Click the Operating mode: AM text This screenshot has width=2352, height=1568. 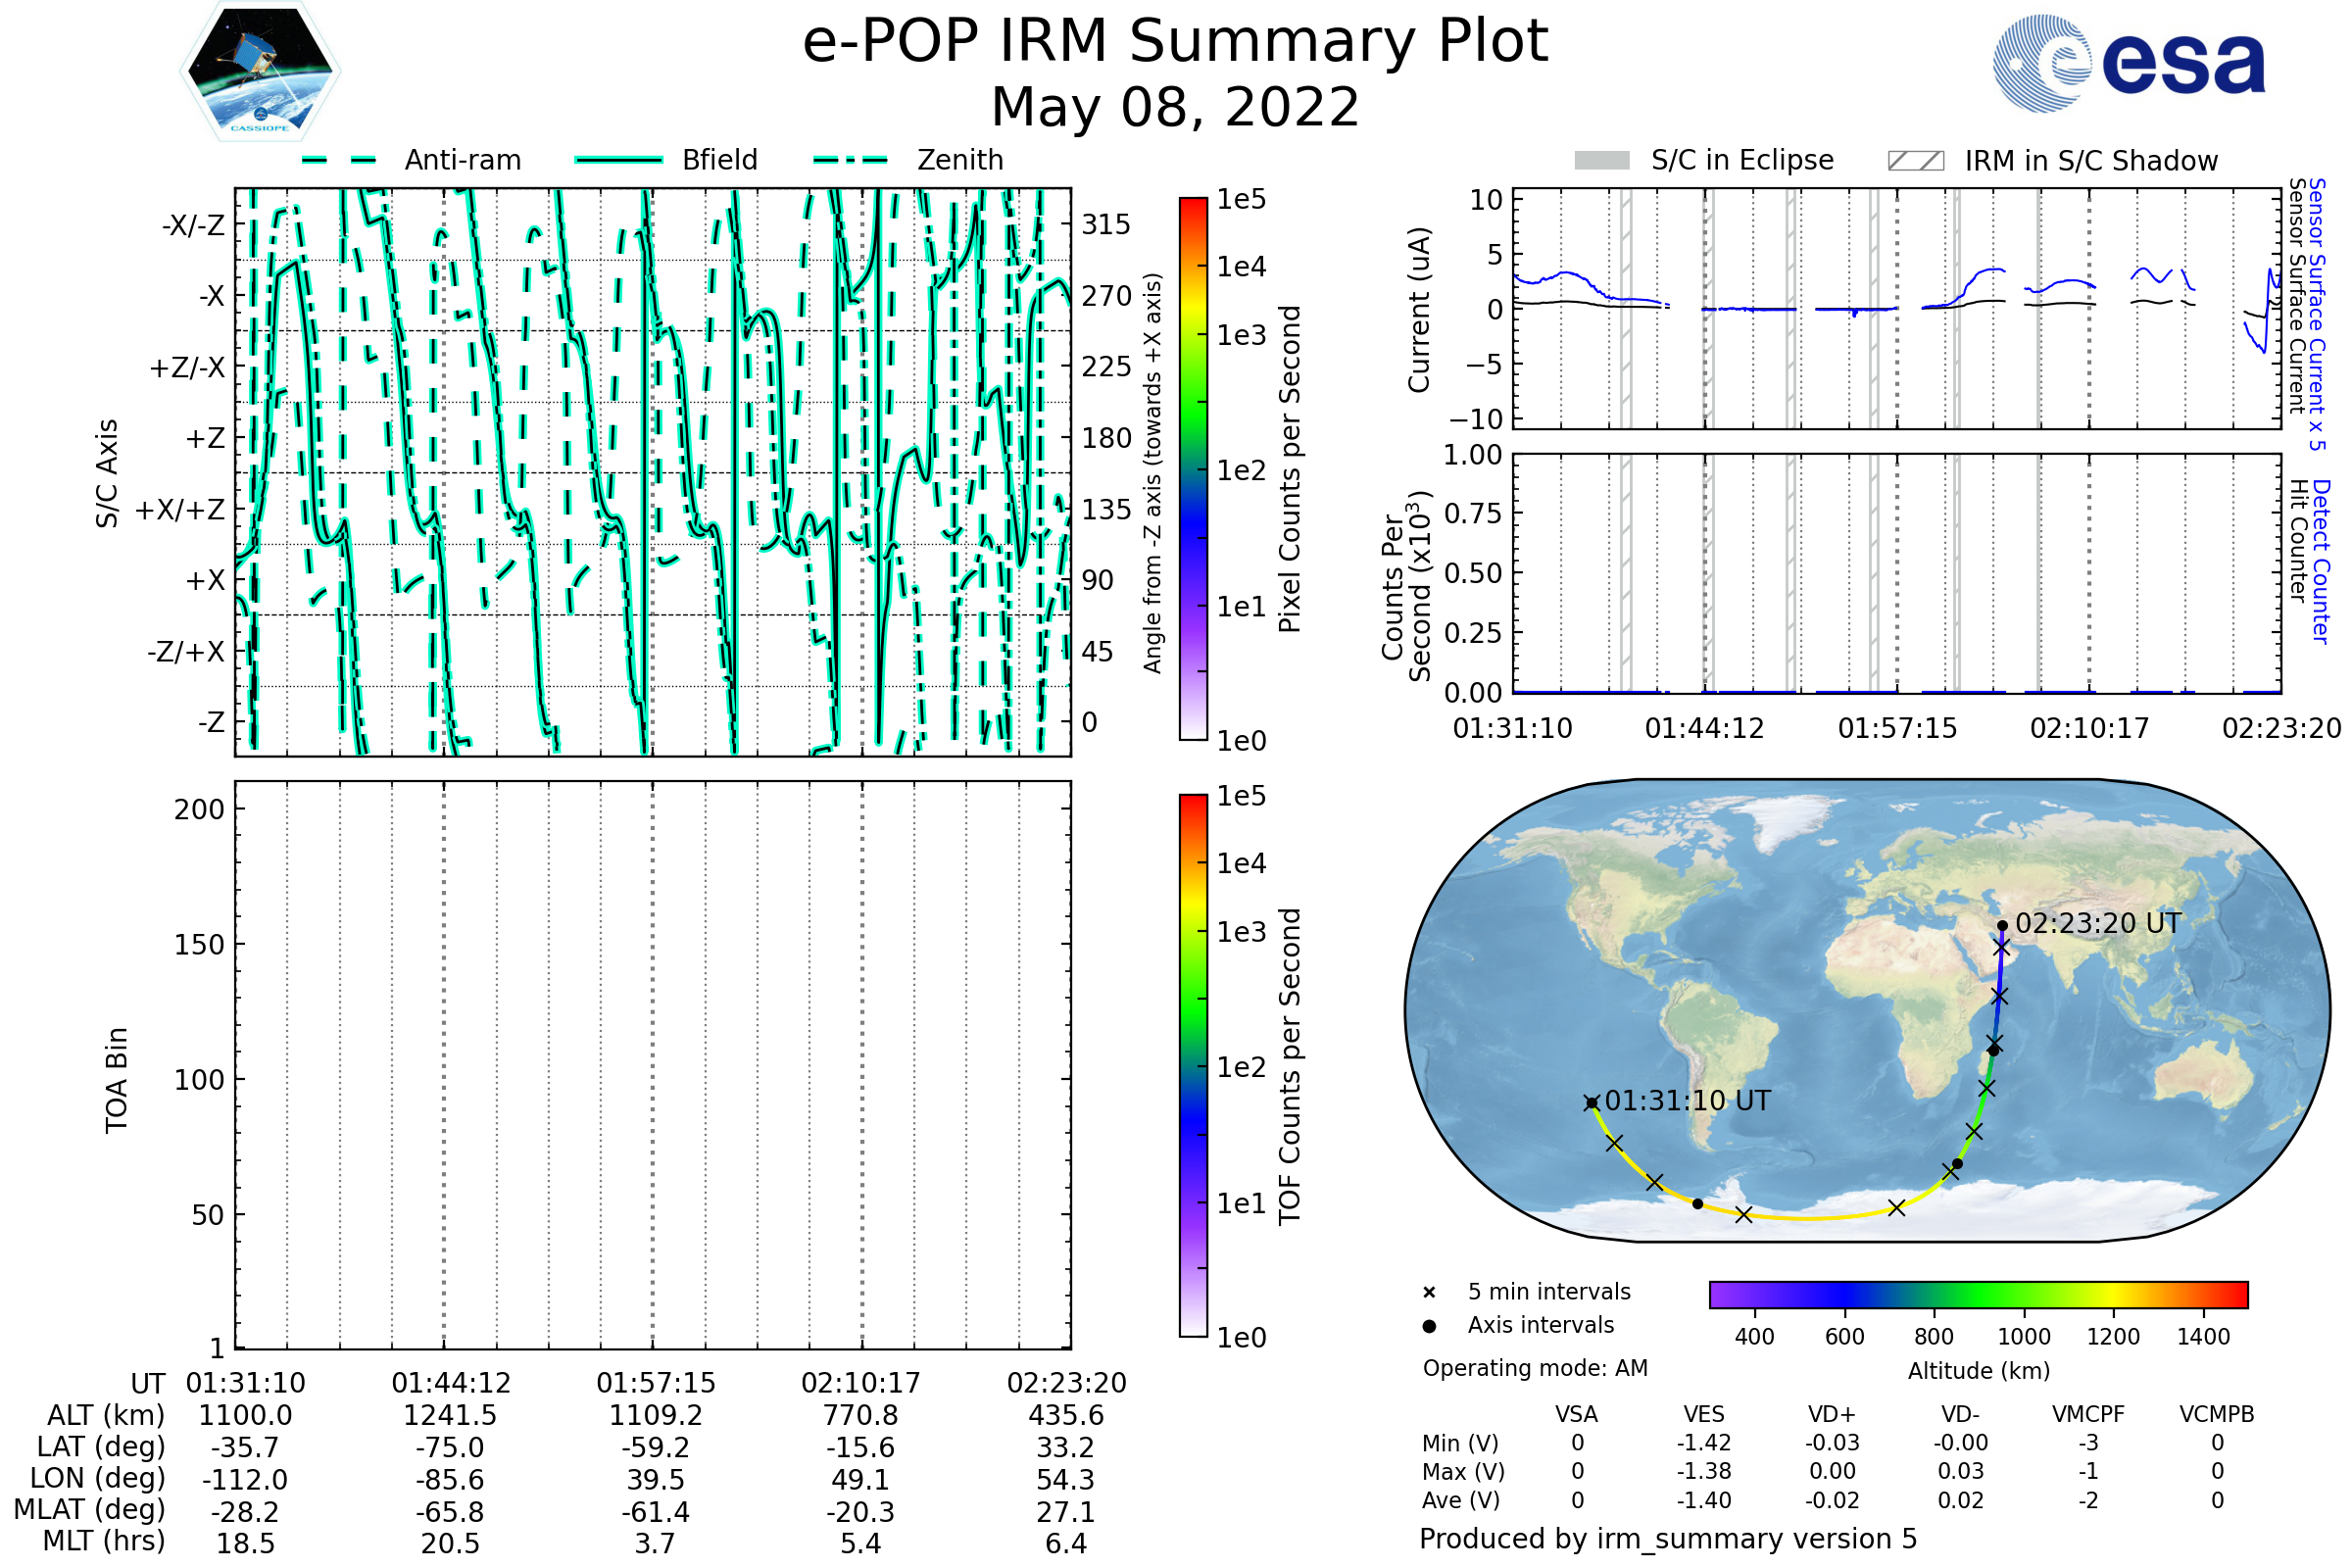(1535, 1368)
